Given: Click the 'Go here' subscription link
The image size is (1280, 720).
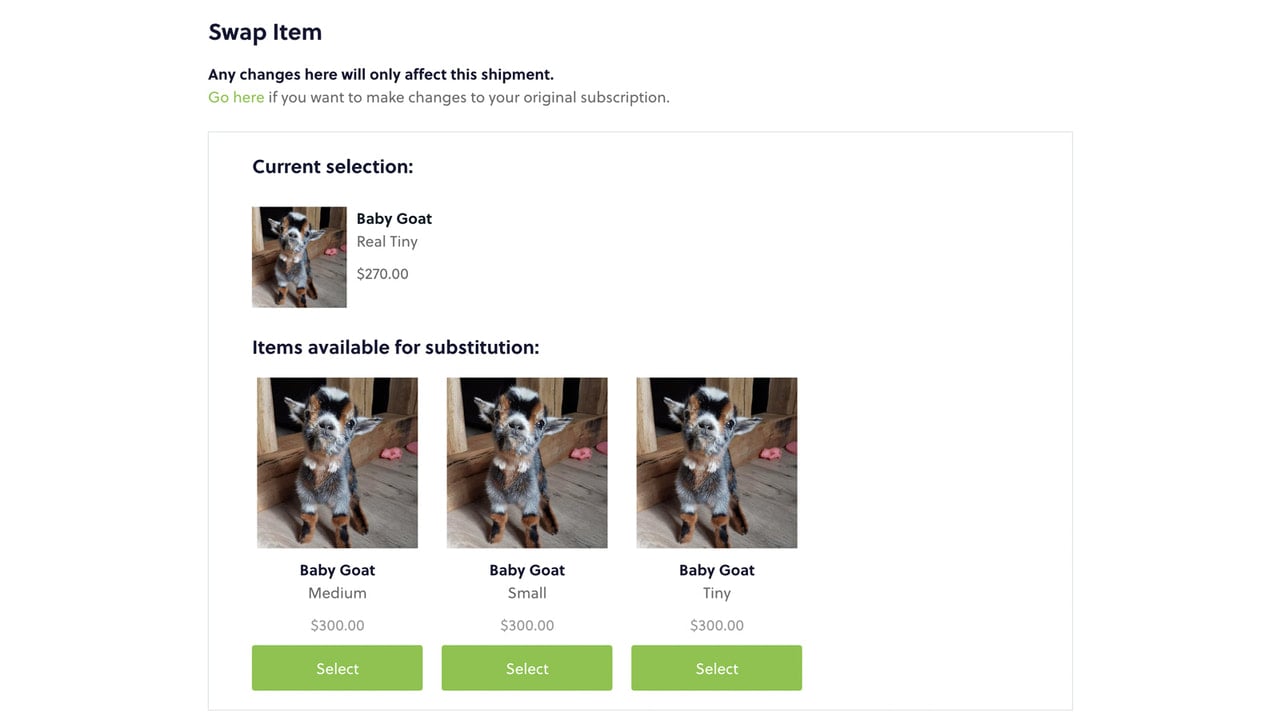Looking at the screenshot, I should click(236, 97).
